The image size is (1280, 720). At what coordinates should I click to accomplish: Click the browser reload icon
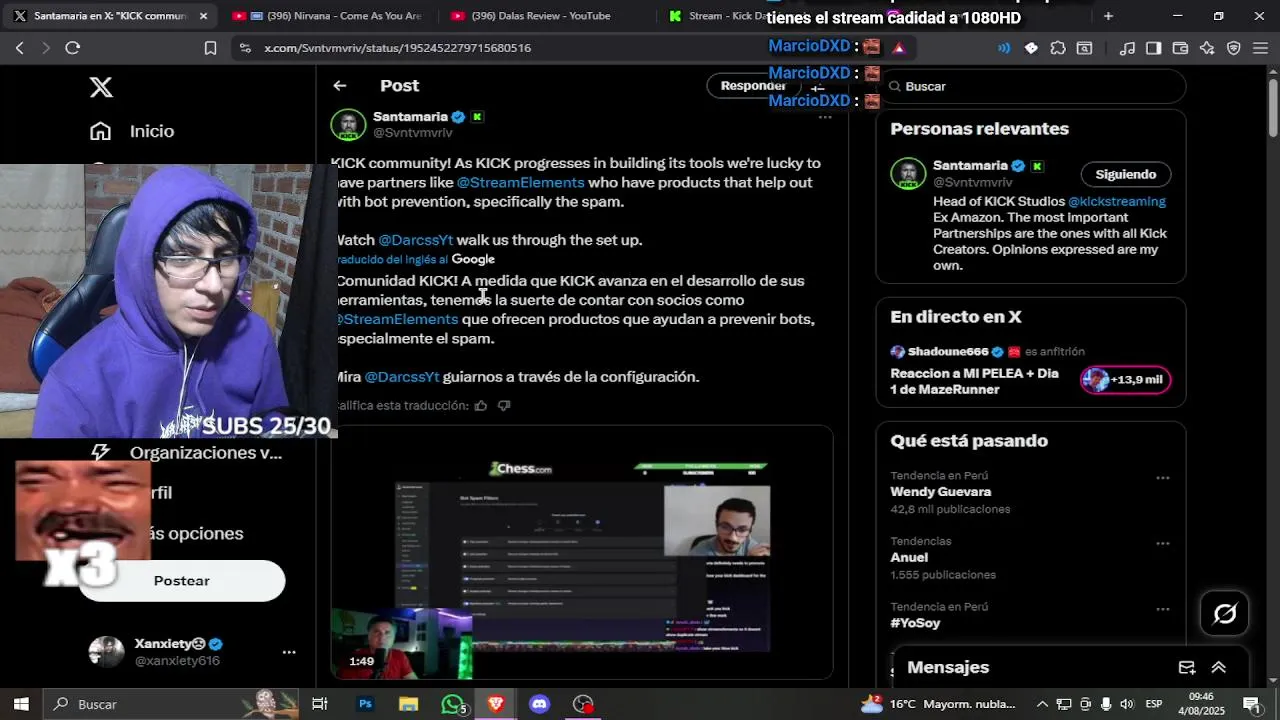click(72, 47)
